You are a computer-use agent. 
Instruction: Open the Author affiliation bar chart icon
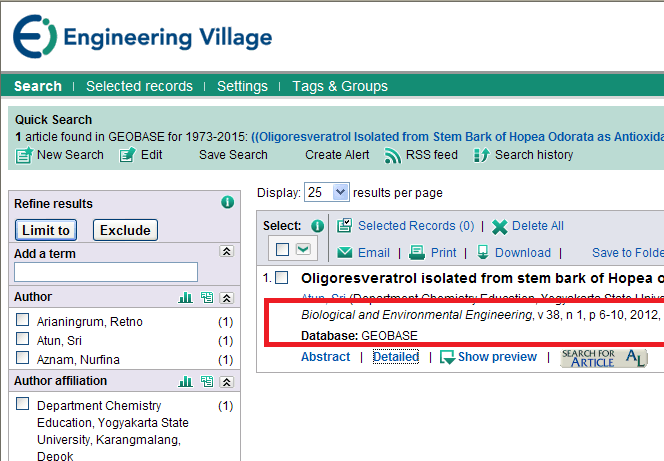(x=185, y=382)
